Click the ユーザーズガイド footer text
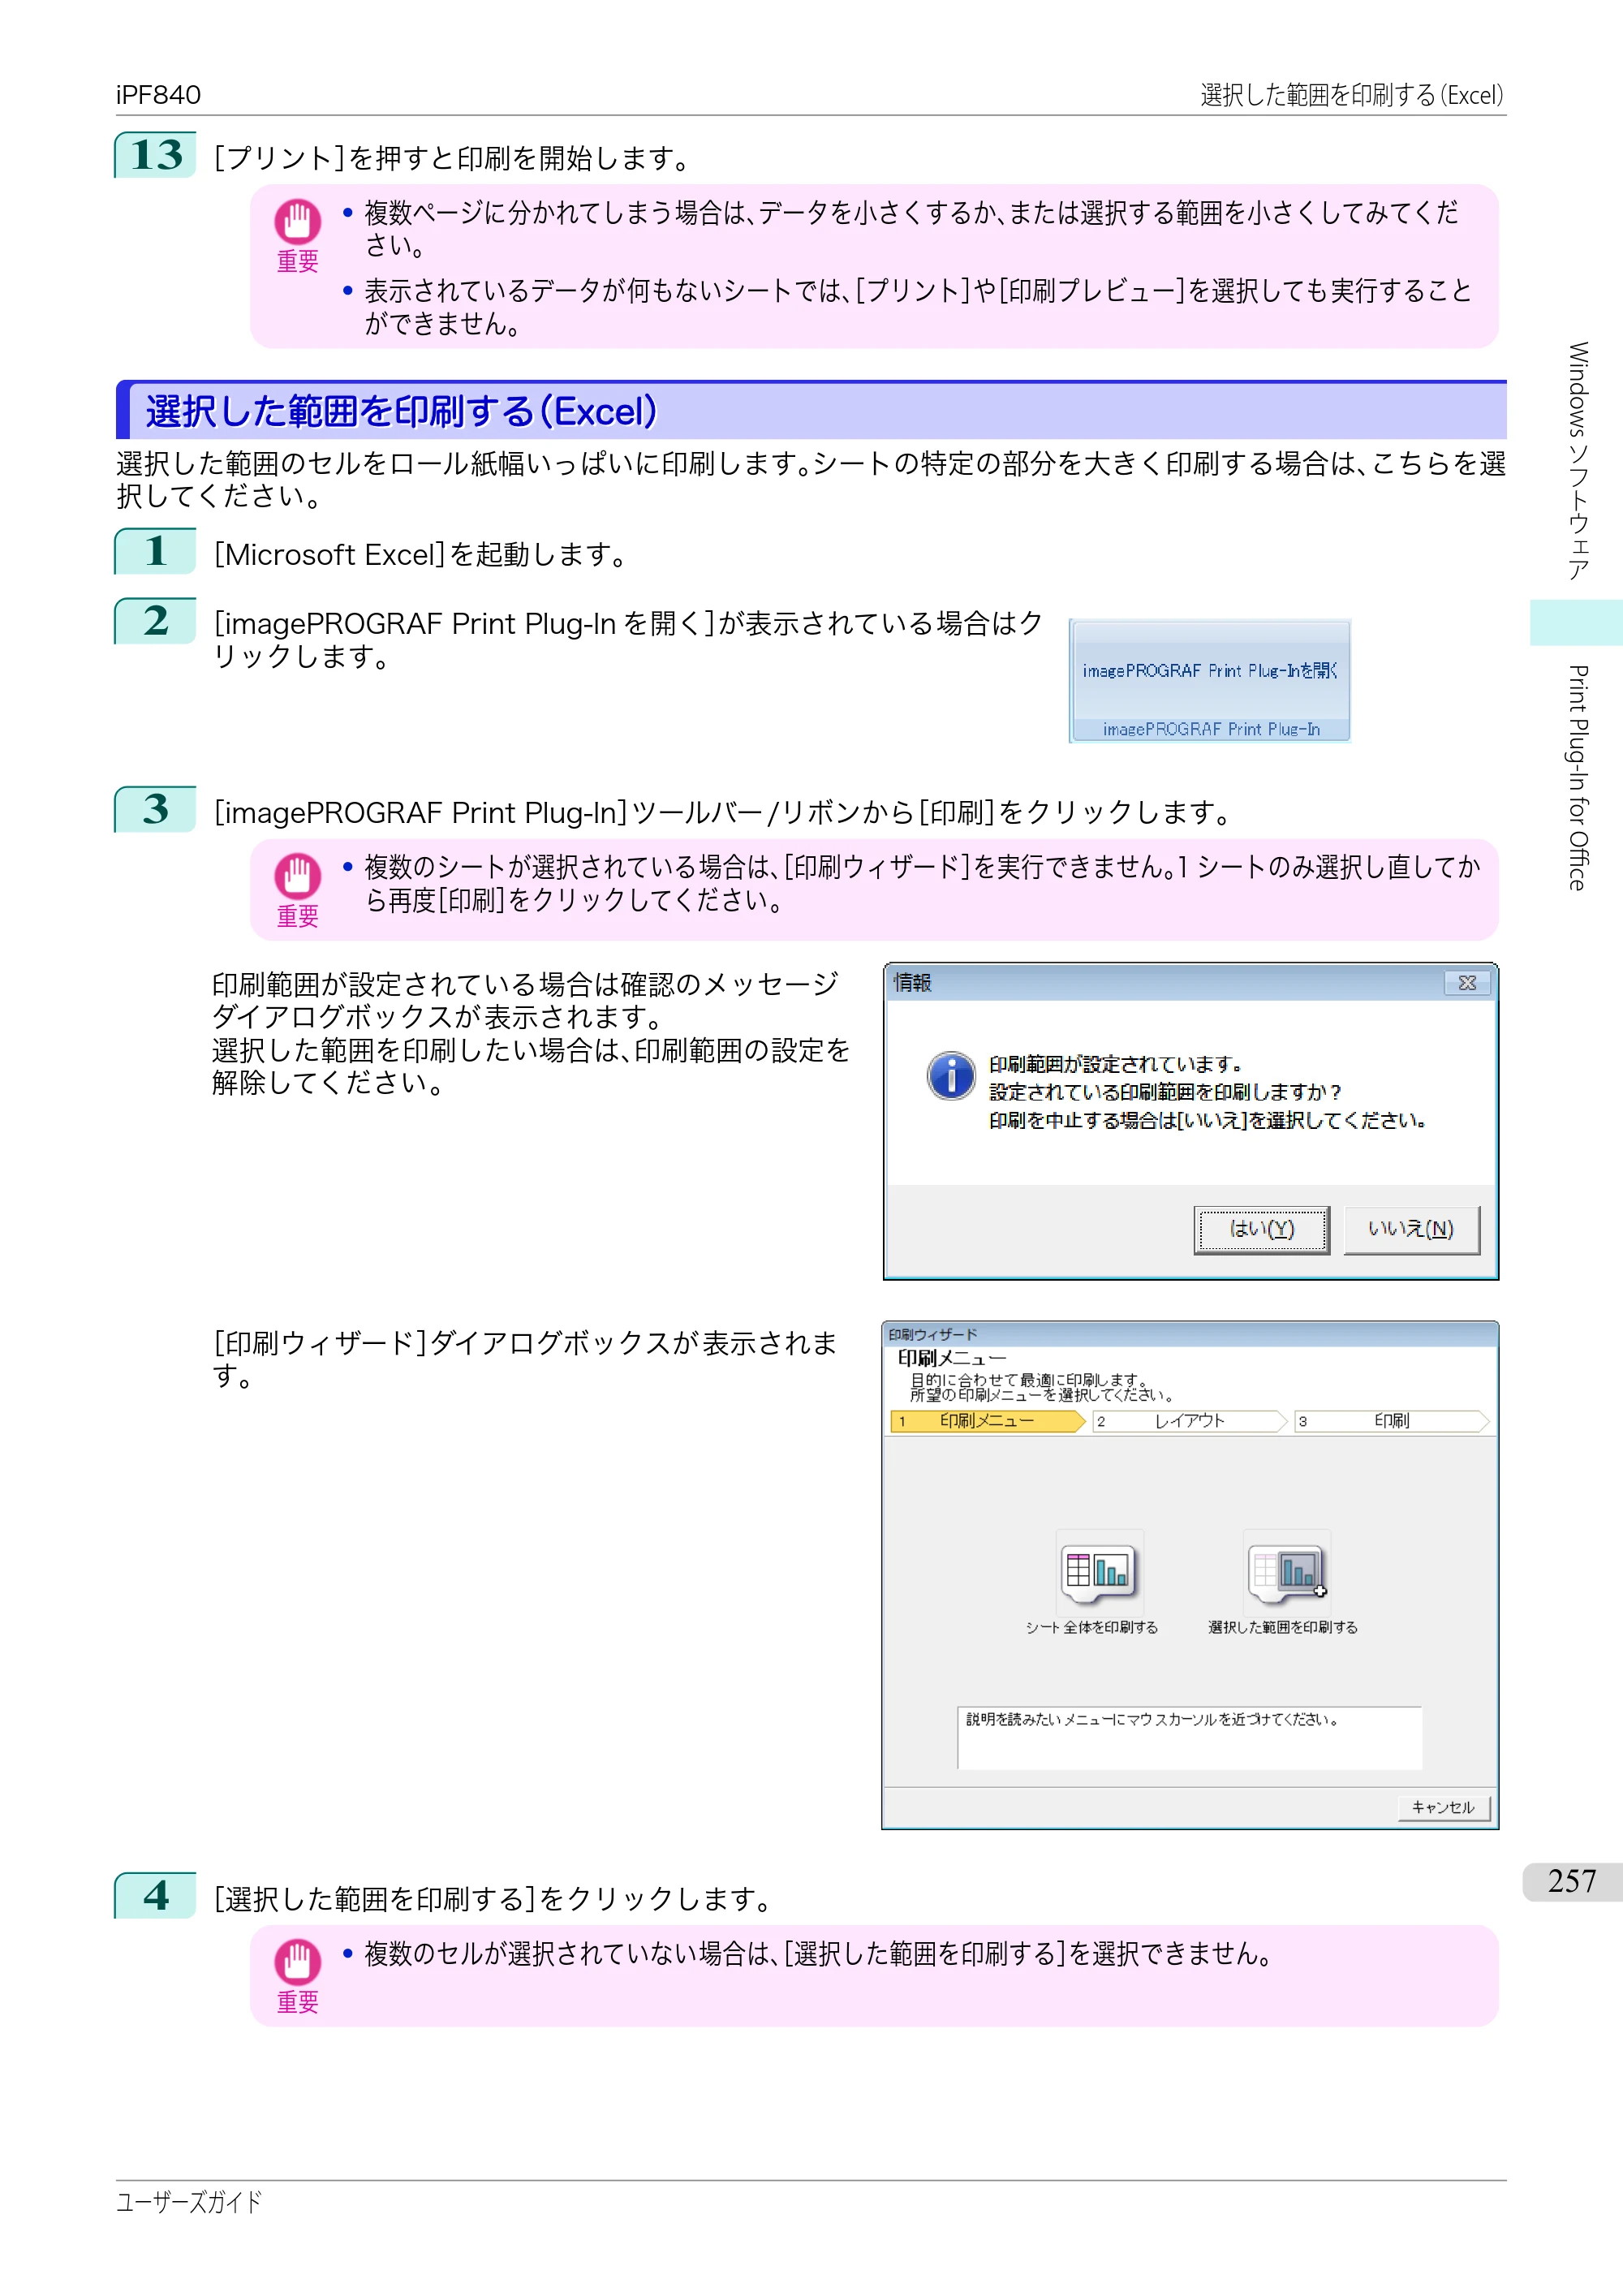This screenshot has width=1623, height=2296. pyautogui.click(x=189, y=2201)
